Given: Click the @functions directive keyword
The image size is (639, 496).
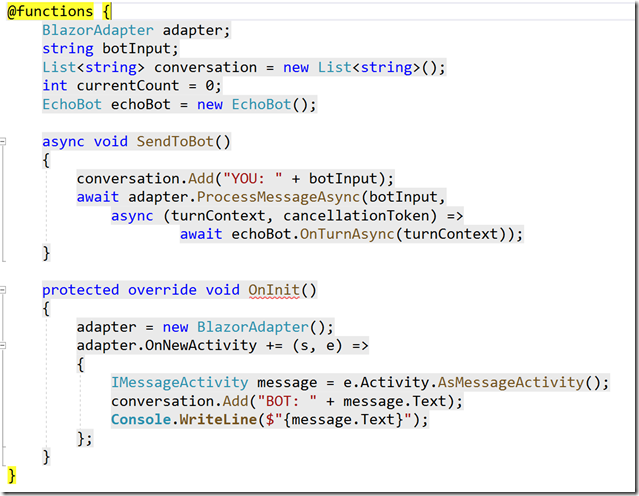Looking at the screenshot, I should point(47,11).
